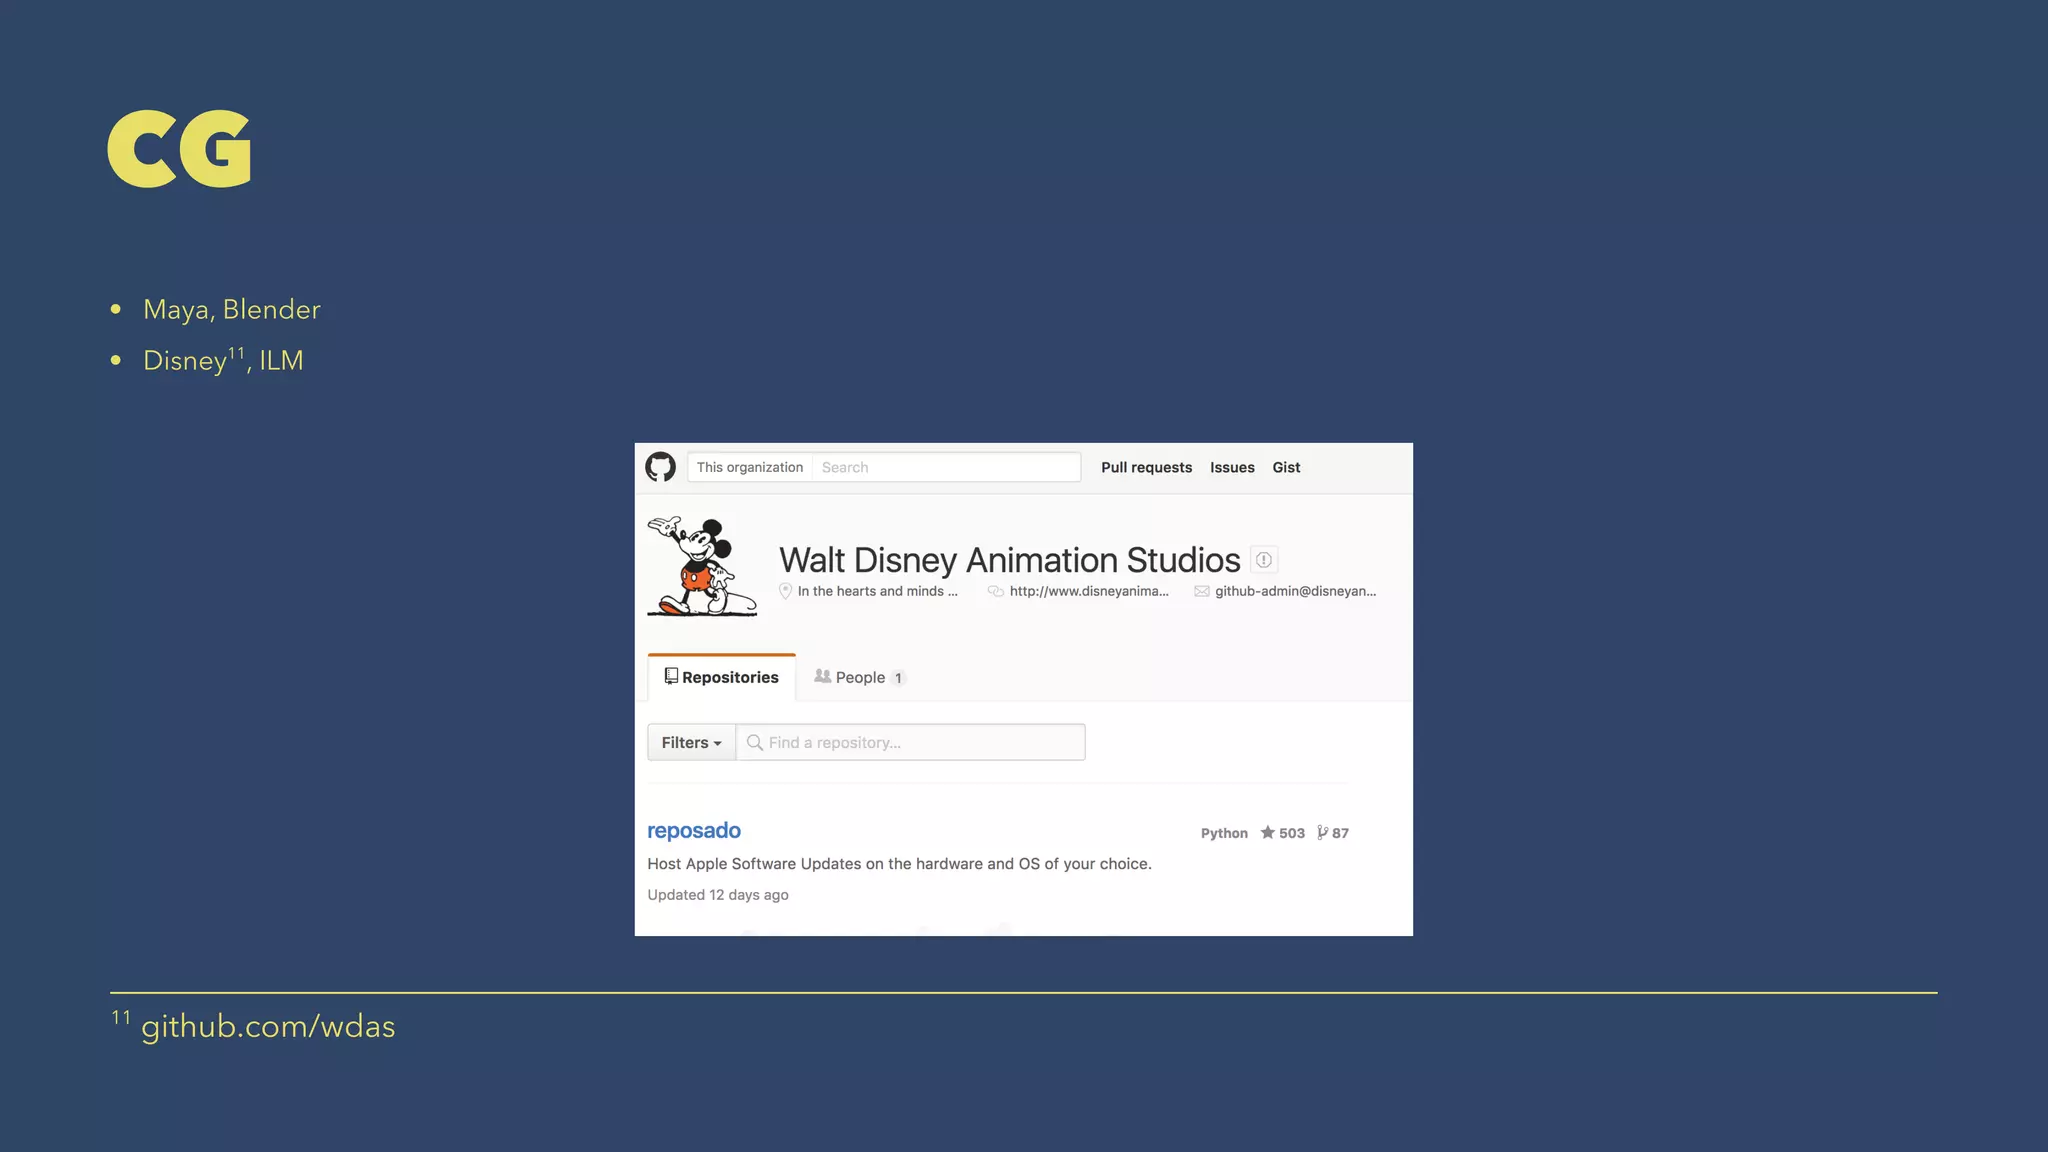The image size is (2048, 1152).
Task: Click the CG slide title
Action: [x=179, y=149]
